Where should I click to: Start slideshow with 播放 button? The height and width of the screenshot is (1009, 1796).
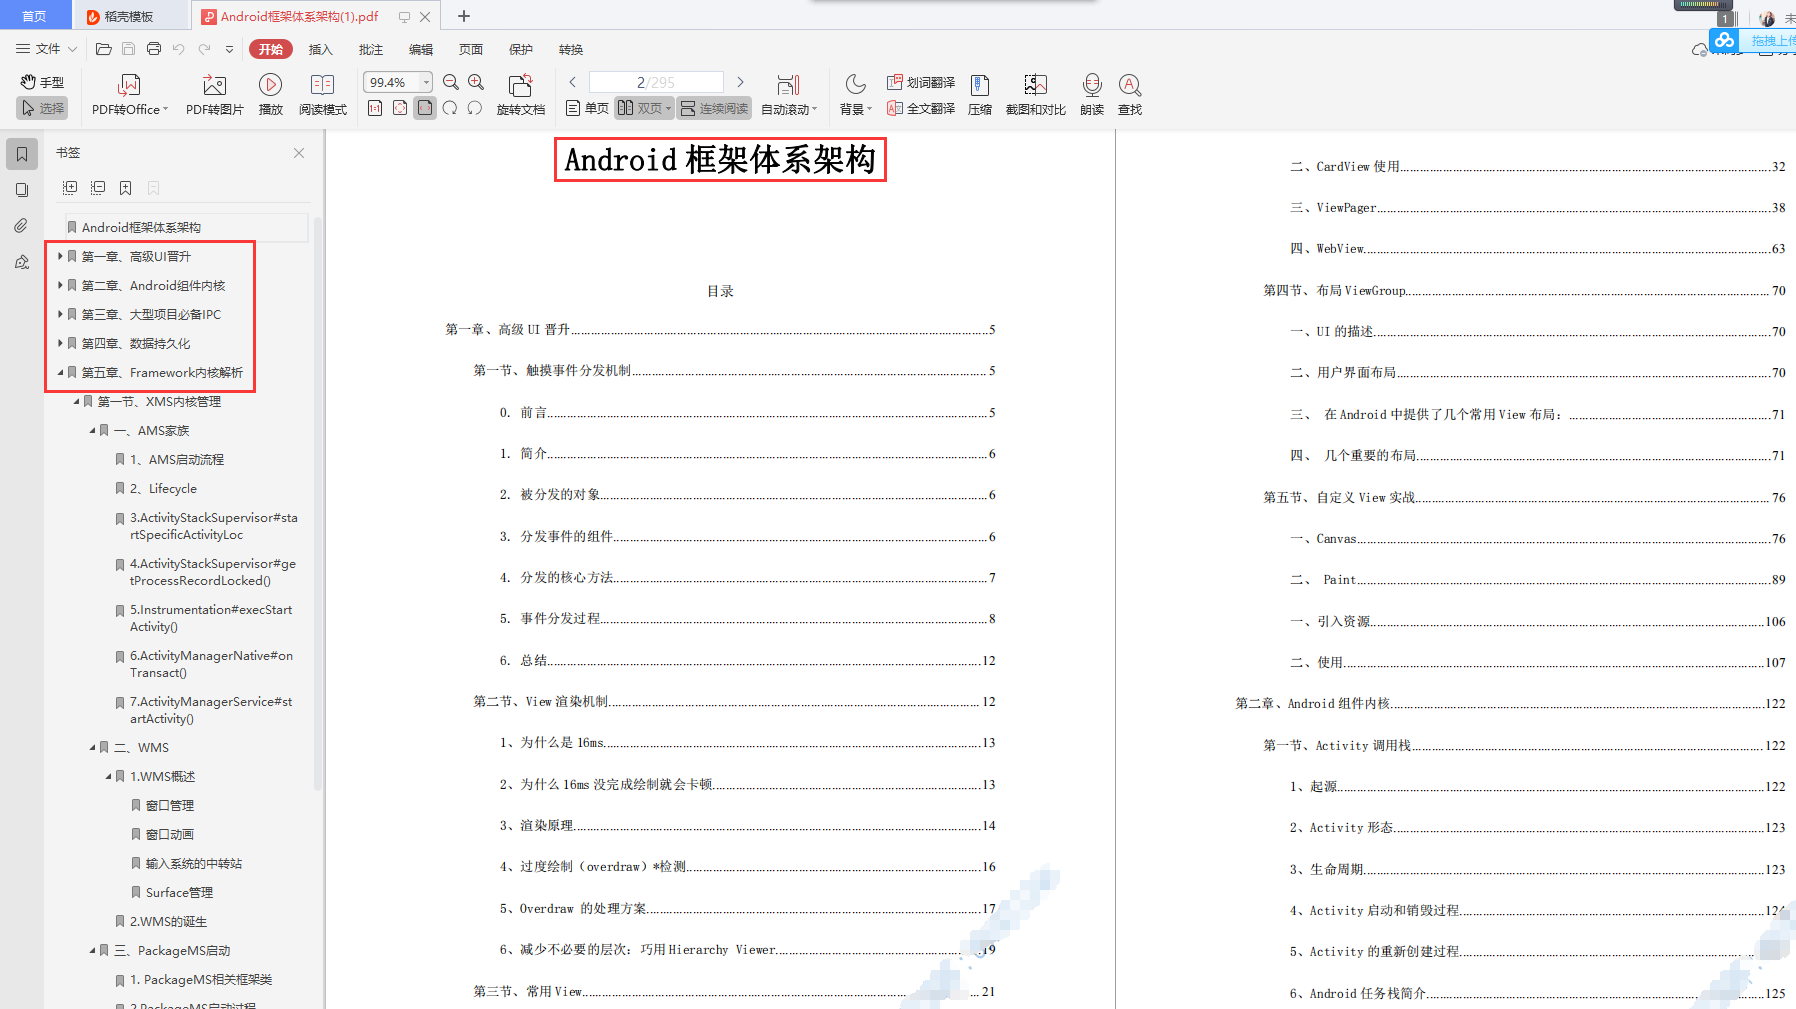point(270,95)
